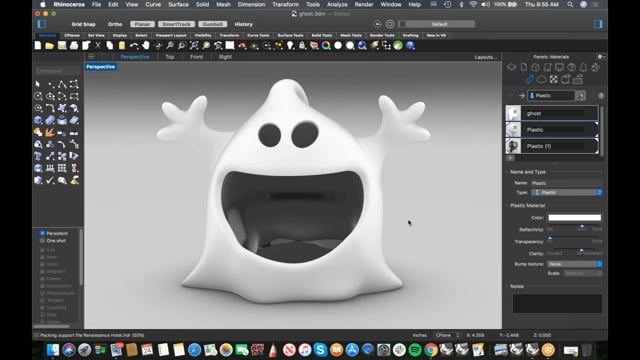Click the Zoom Extents icon
This screenshot has width=640, height=360.
tap(194, 45)
